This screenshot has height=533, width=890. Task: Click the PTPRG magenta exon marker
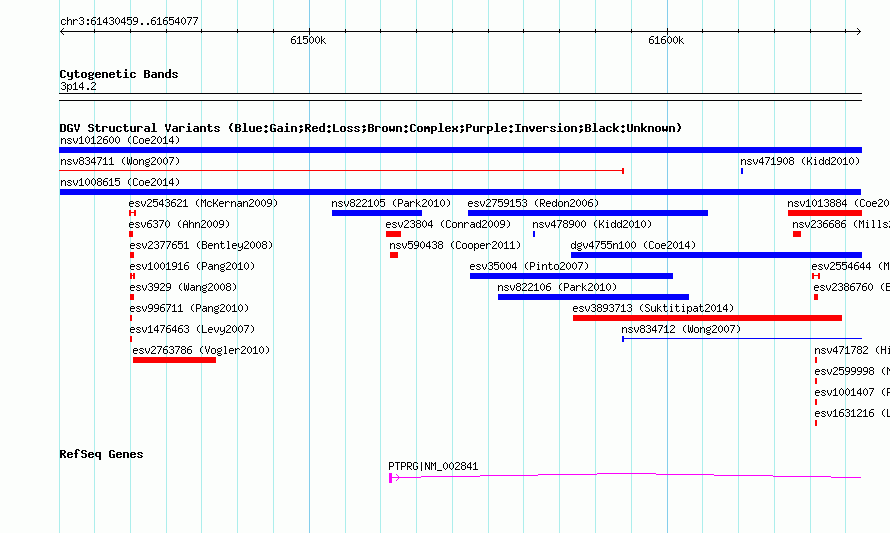click(x=391, y=478)
